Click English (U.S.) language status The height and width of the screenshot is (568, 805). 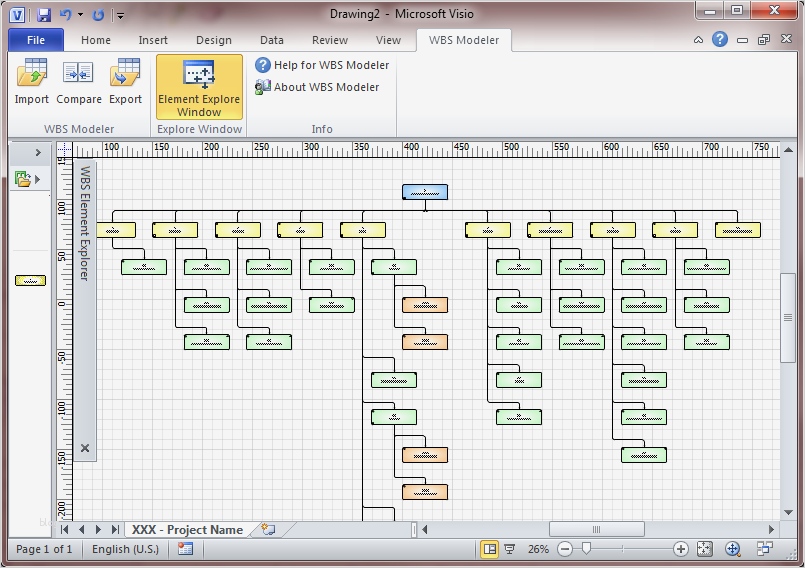pyautogui.click(x=125, y=549)
